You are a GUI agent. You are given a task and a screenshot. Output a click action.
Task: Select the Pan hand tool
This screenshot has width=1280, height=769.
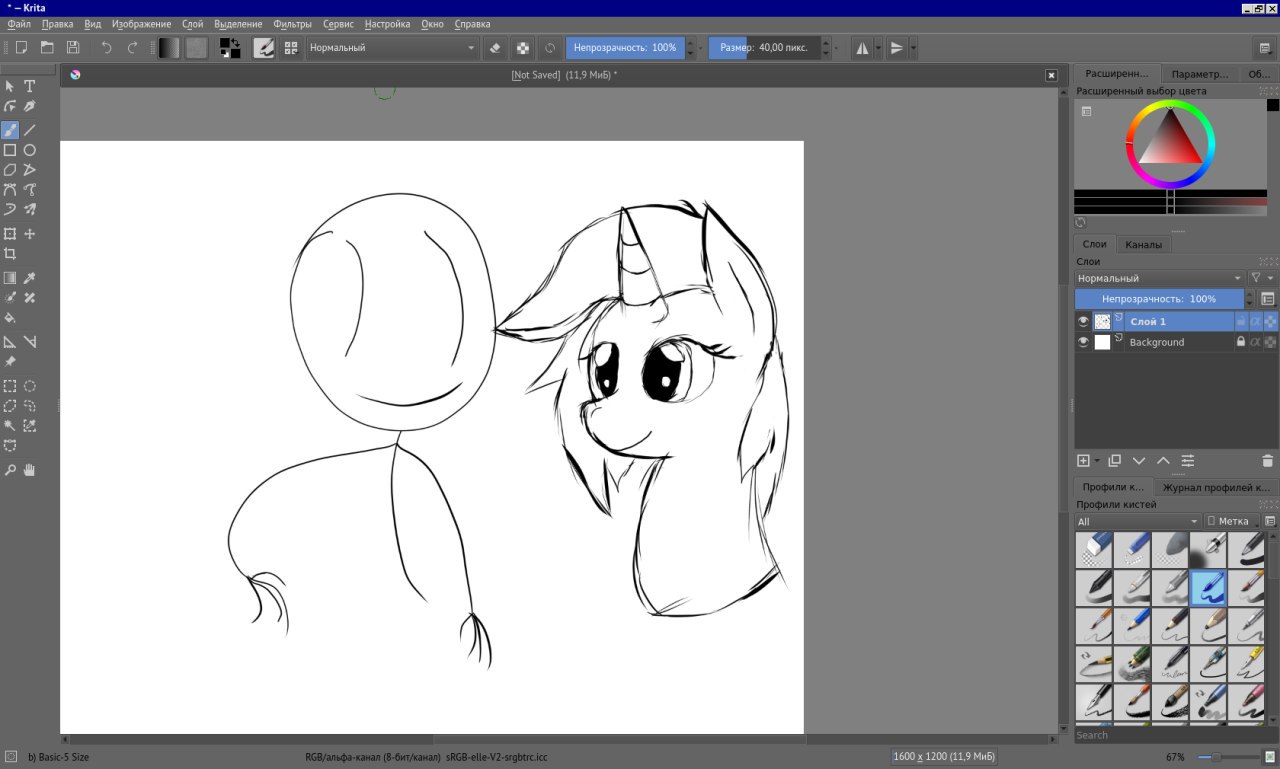coord(30,470)
